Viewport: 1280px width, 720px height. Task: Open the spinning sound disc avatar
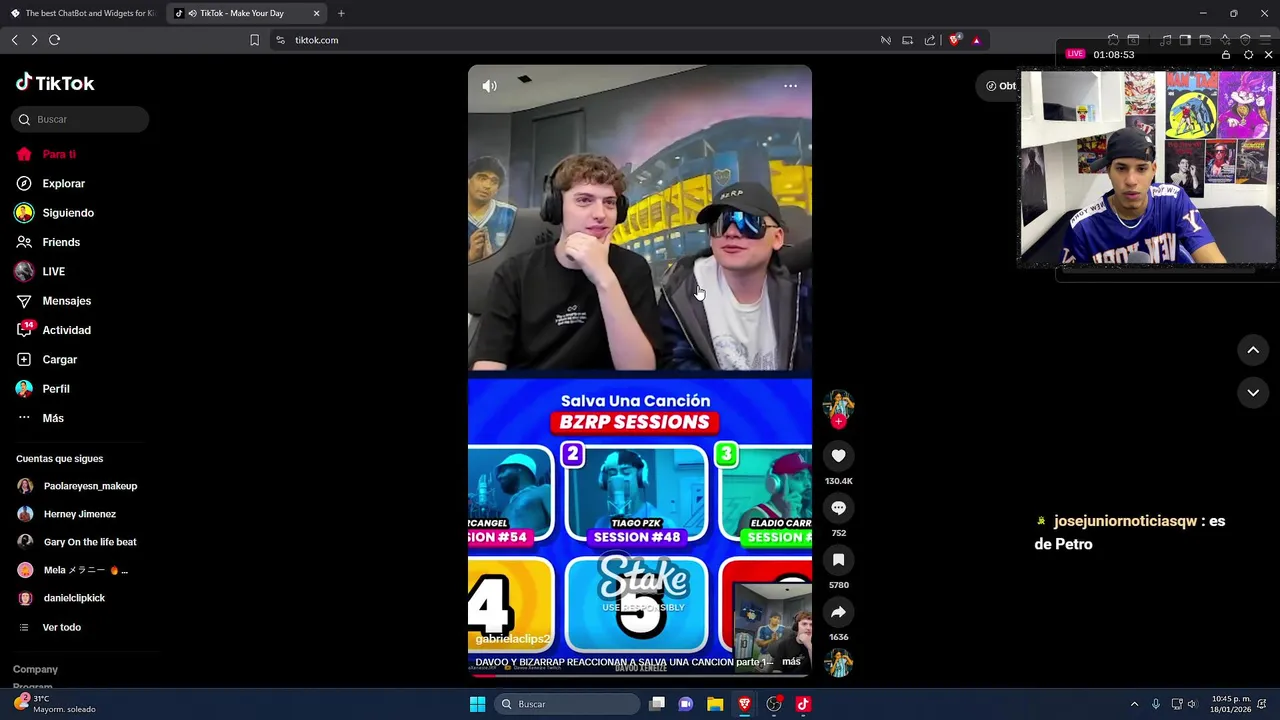point(838,663)
